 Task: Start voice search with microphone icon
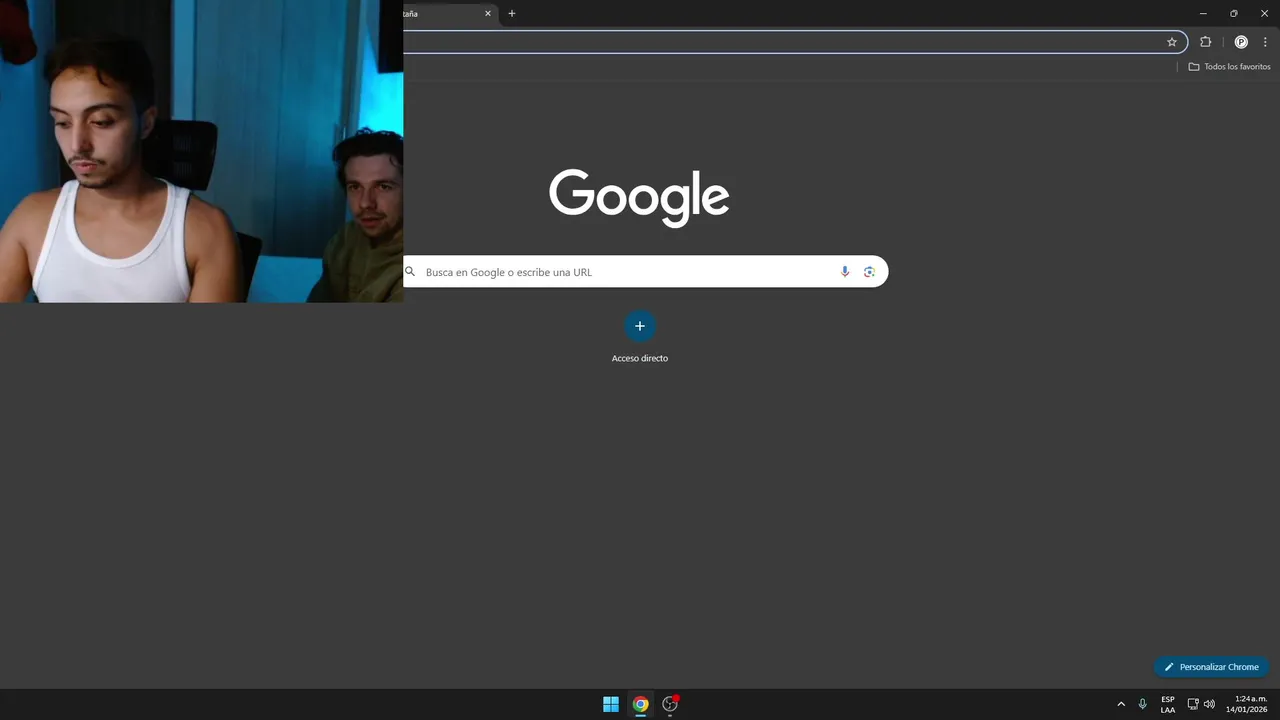coord(845,272)
